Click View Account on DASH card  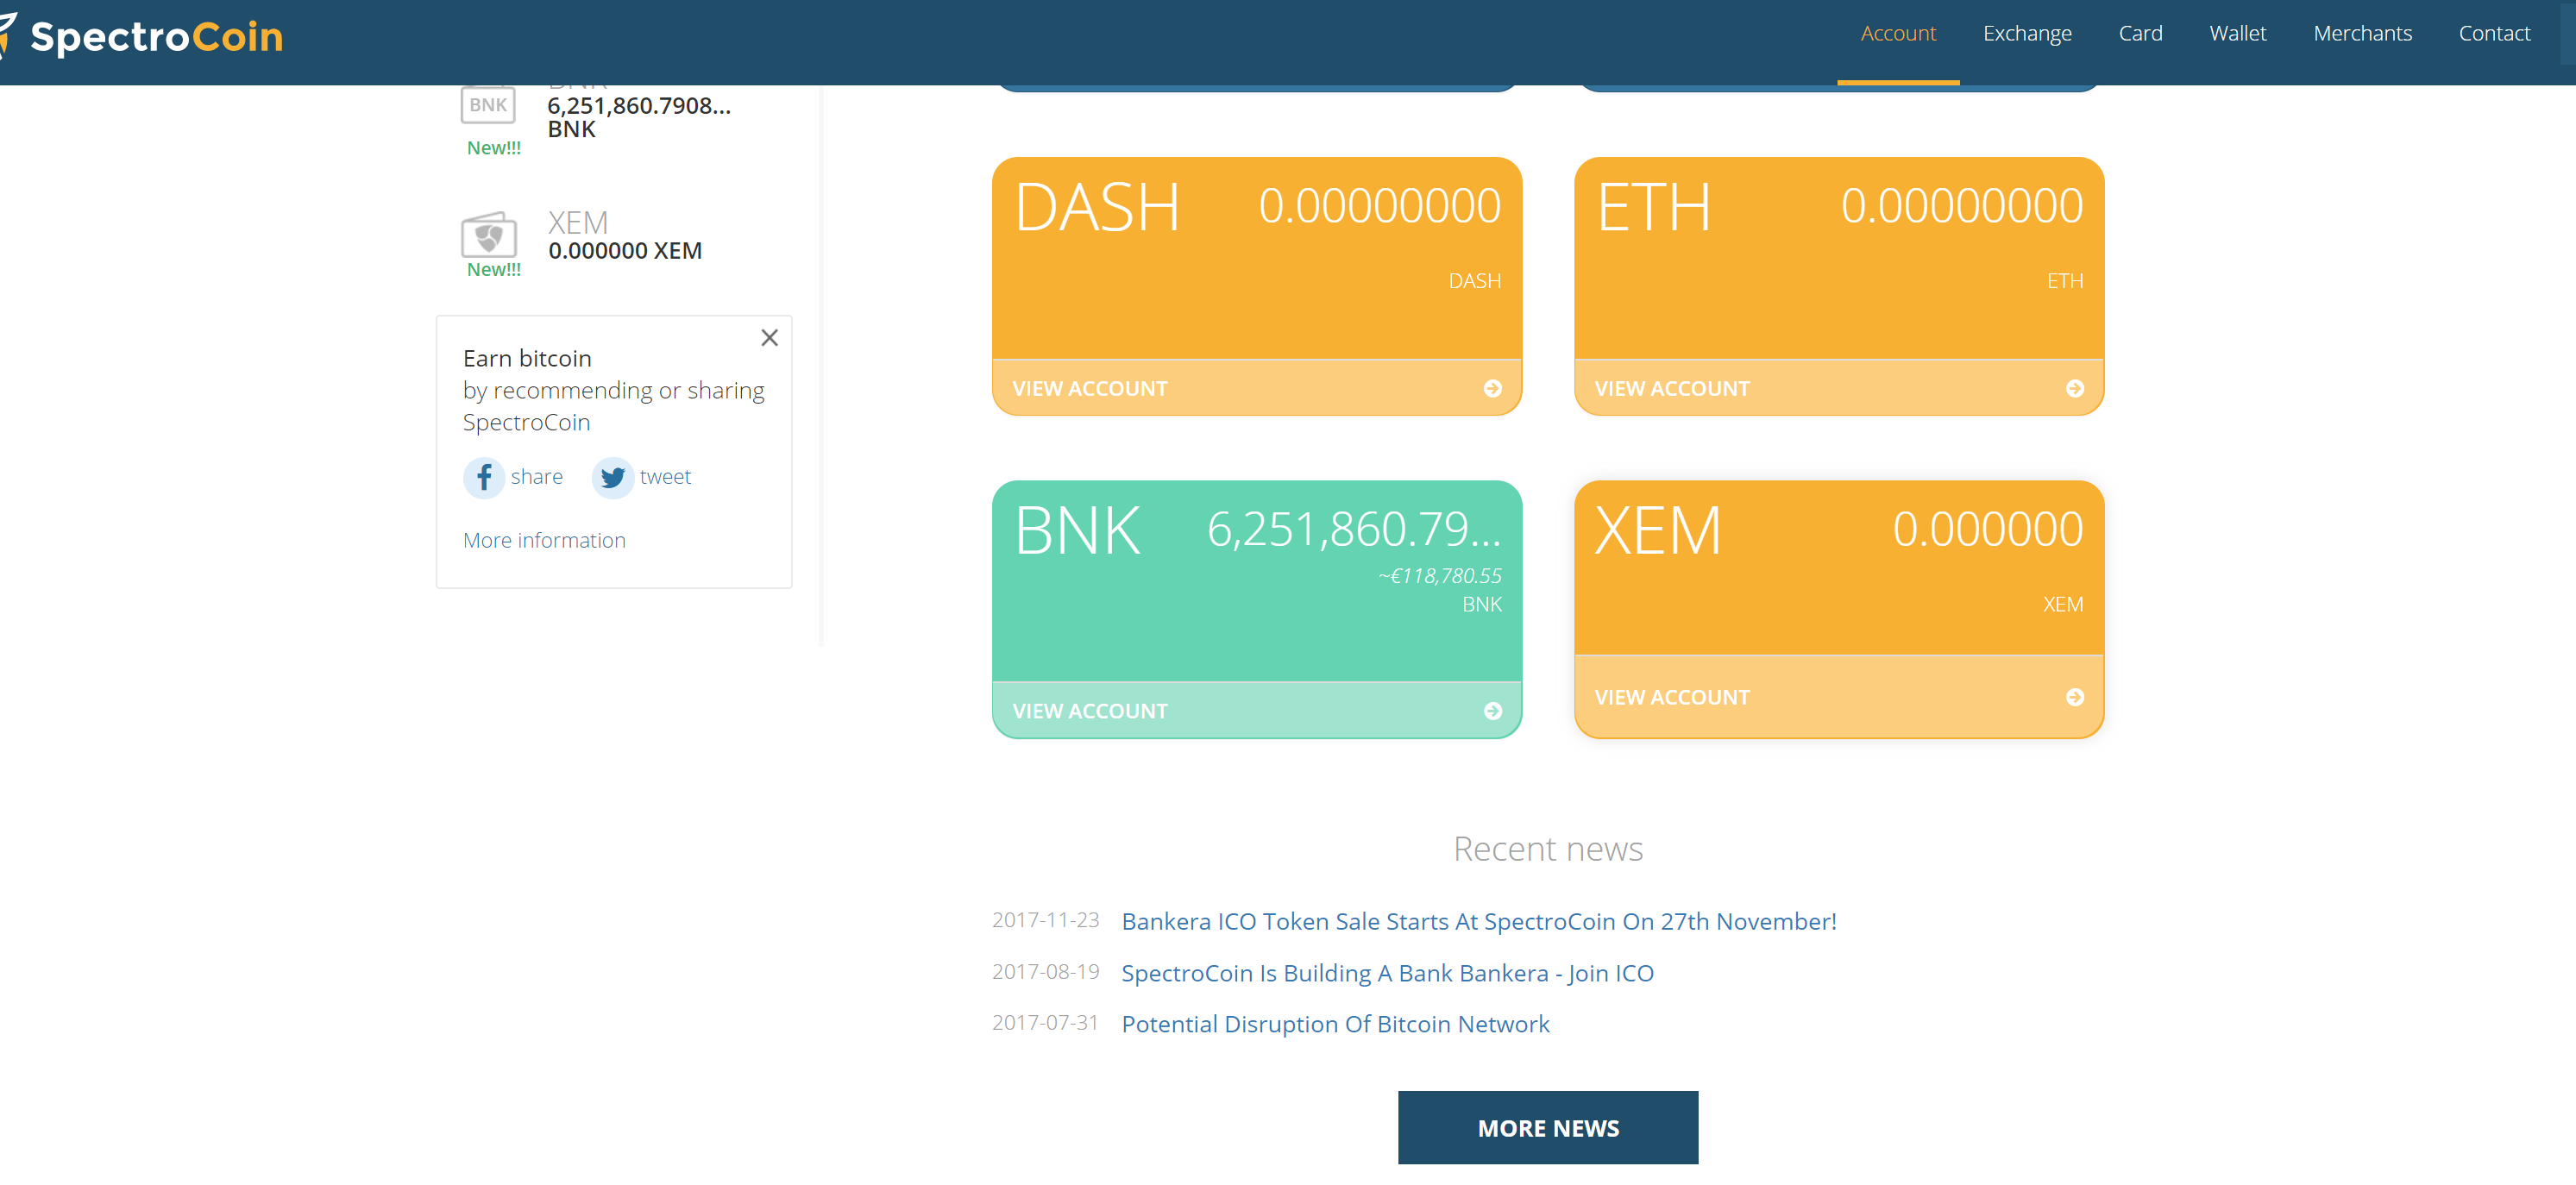pyautogui.click(x=1089, y=388)
